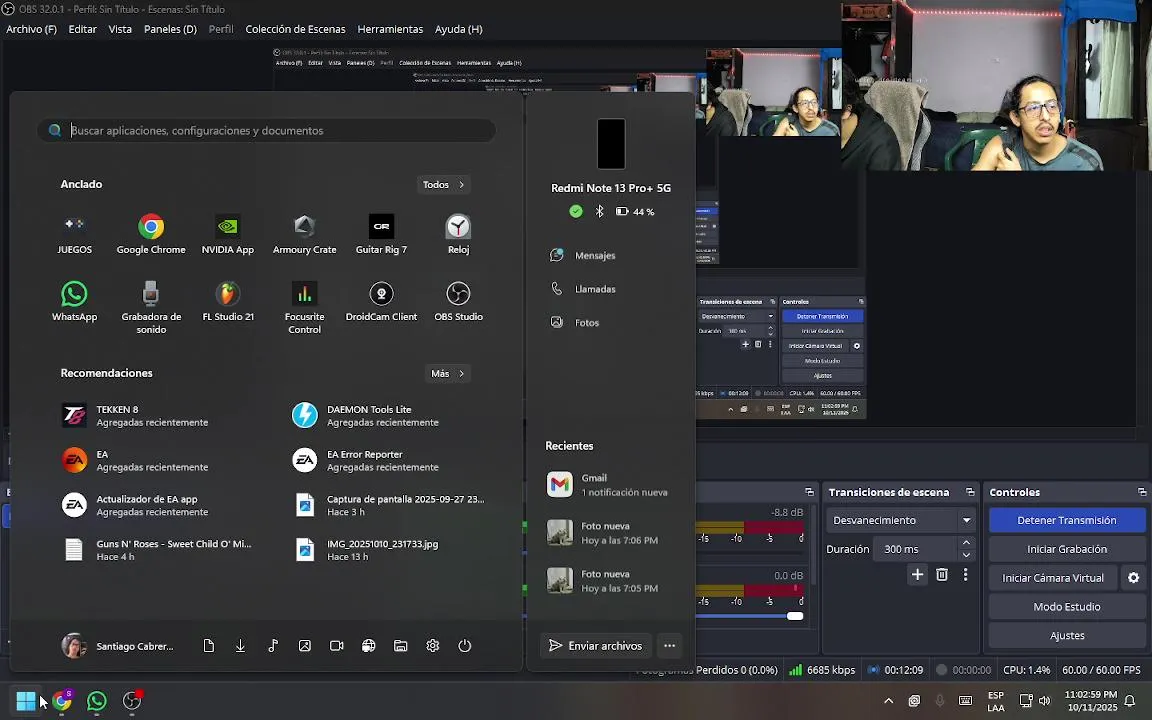
Task: Open WhatsApp from the taskbar
Action: (96, 701)
